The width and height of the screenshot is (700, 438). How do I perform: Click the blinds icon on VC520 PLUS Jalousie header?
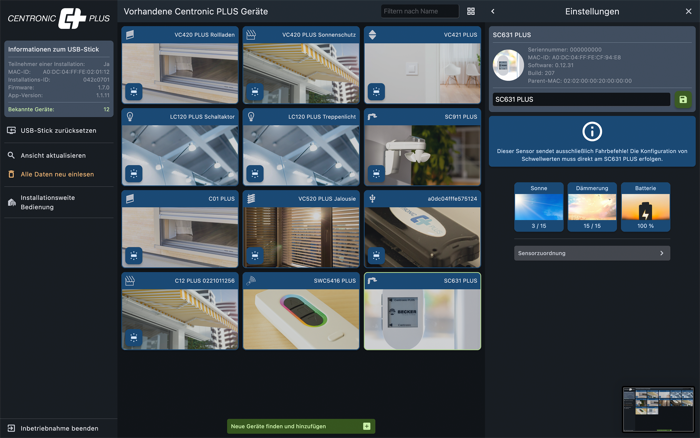tap(251, 199)
